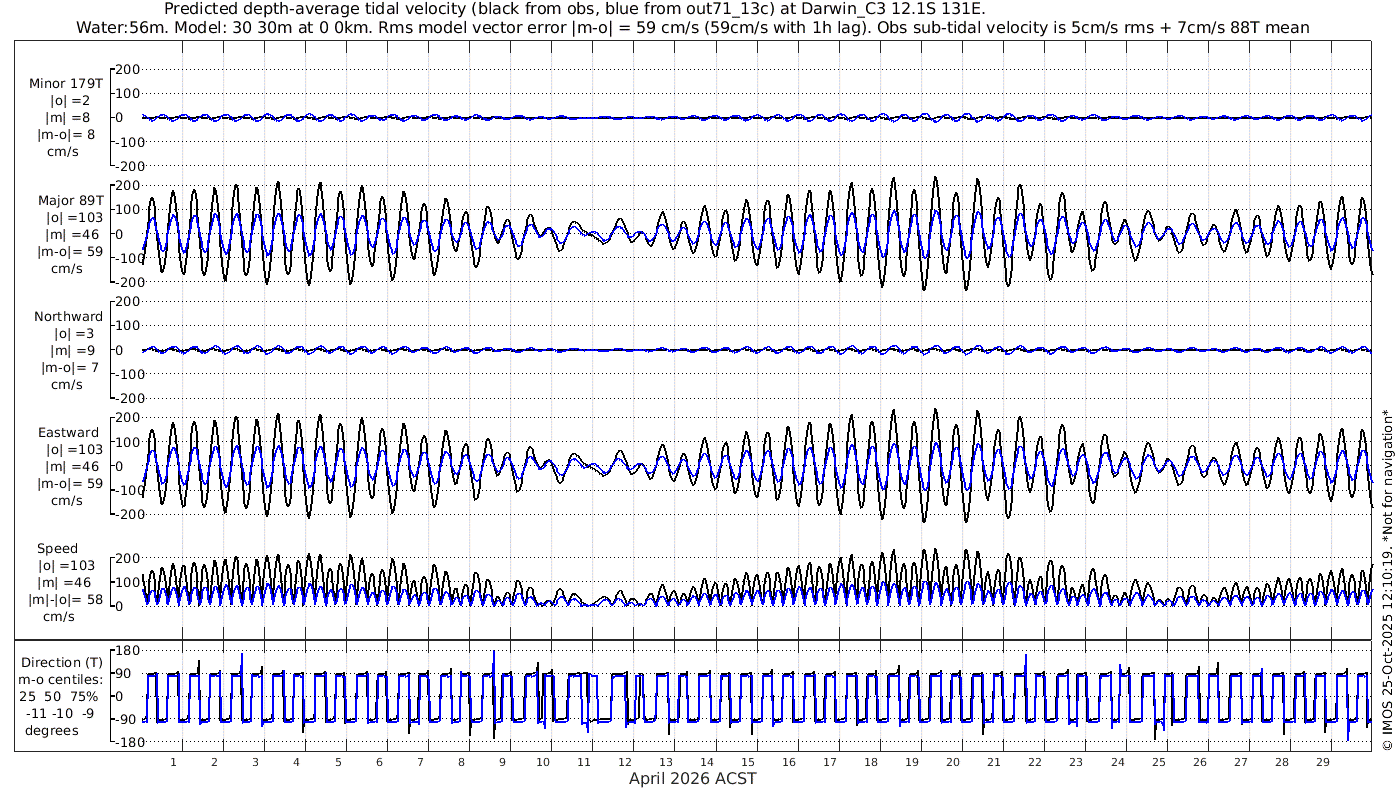The width and height of the screenshot is (1400, 800).
Task: Click the 'Direction (T)' panel label
Action: 62,662
